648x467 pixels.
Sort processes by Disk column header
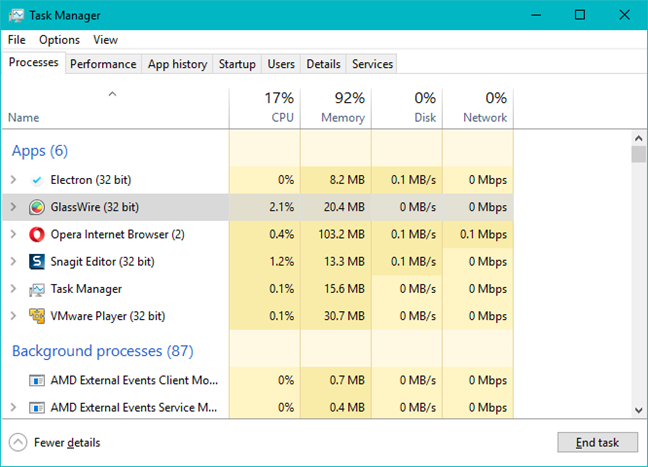[x=407, y=108]
